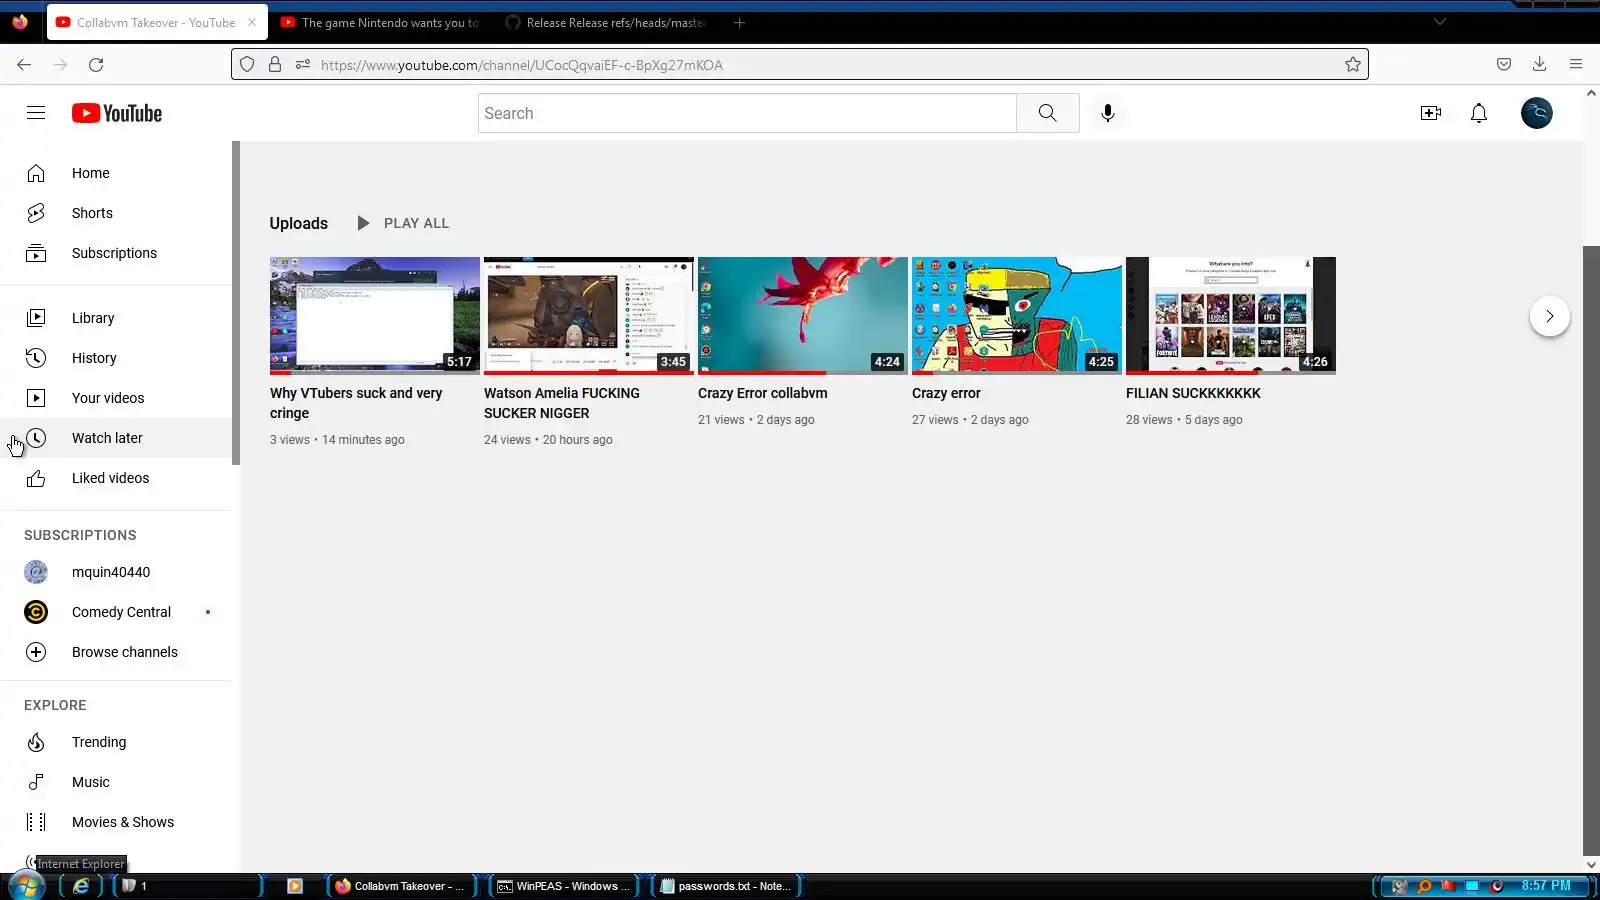Screen dimensions: 1600x900
Task: Open Library in the sidebar
Action: [x=116, y=318]
